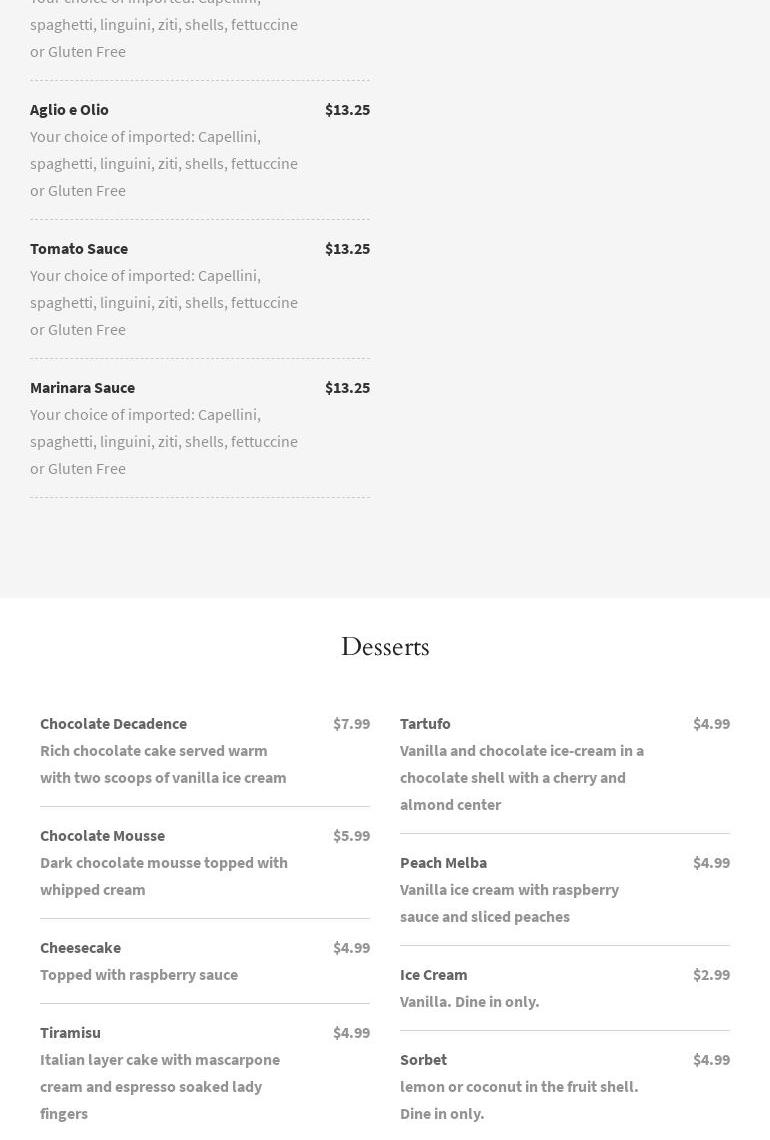This screenshot has height=1140, width=770.
Task: Open the Chocolate Mousse dessert item
Action: click(x=102, y=835)
